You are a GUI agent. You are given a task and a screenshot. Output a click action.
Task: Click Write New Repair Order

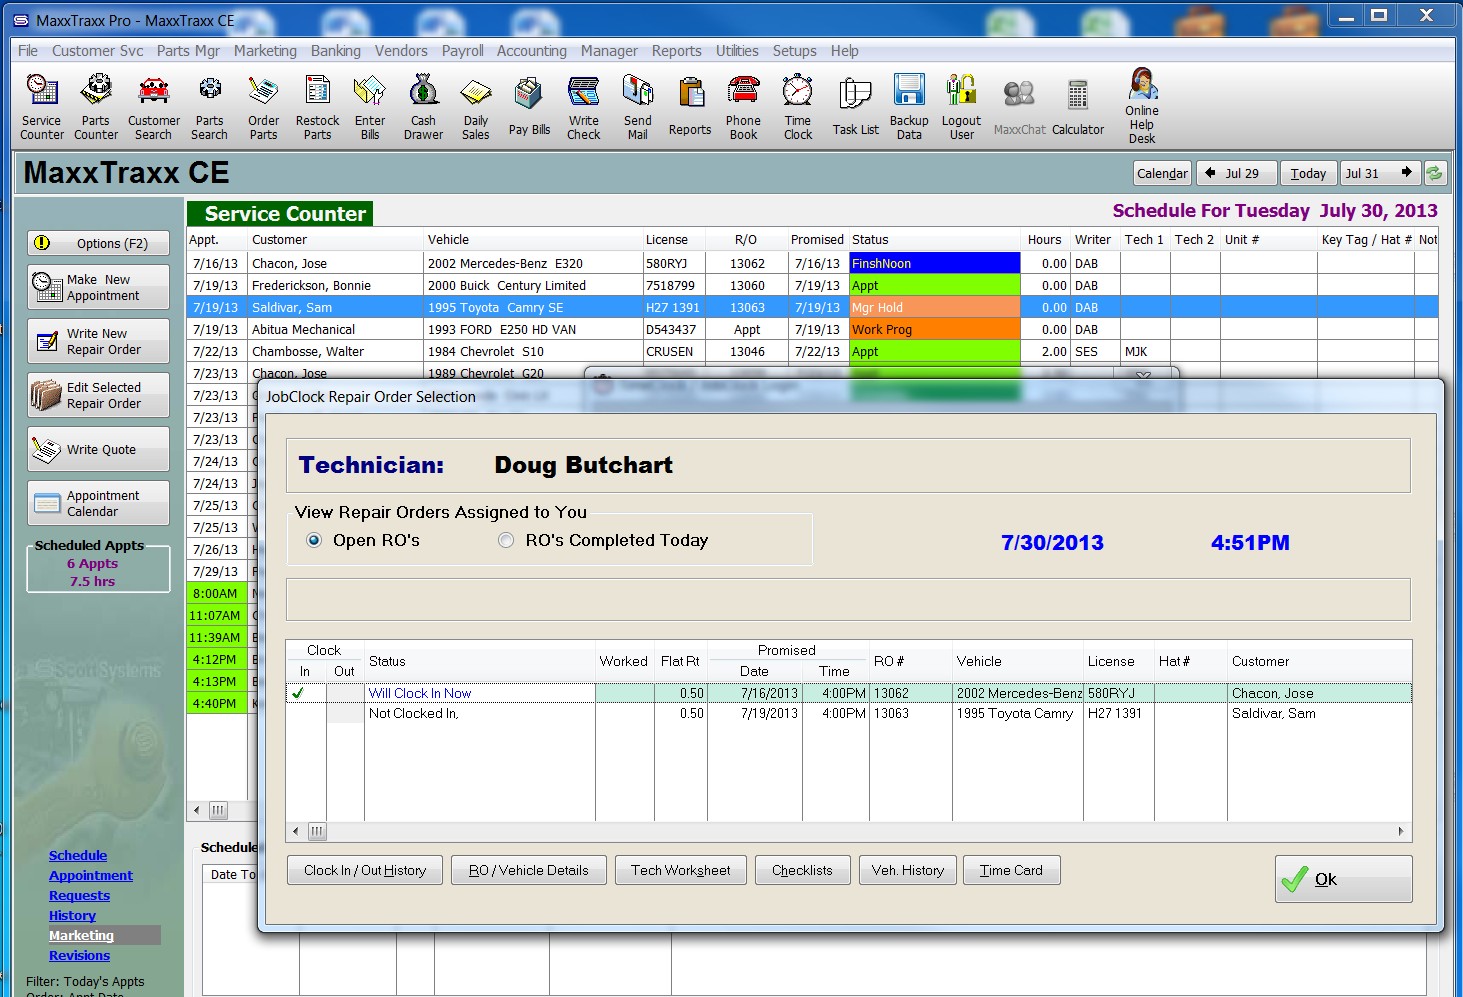point(98,341)
